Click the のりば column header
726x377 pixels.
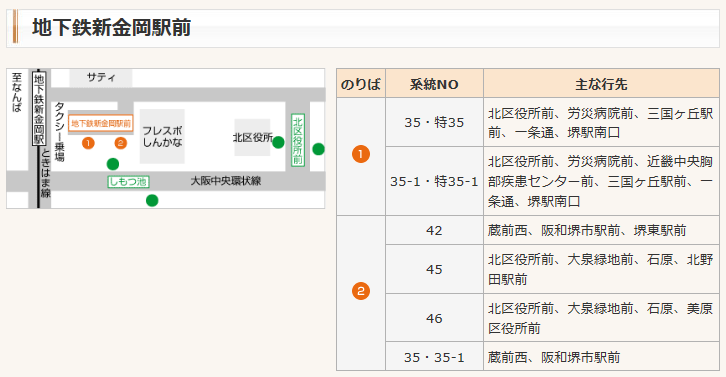point(361,84)
